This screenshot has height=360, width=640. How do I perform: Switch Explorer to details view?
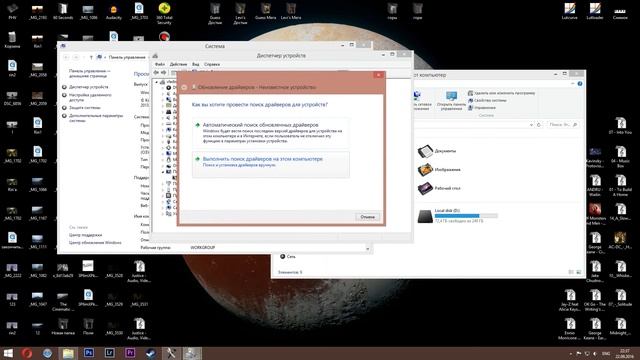point(571,272)
